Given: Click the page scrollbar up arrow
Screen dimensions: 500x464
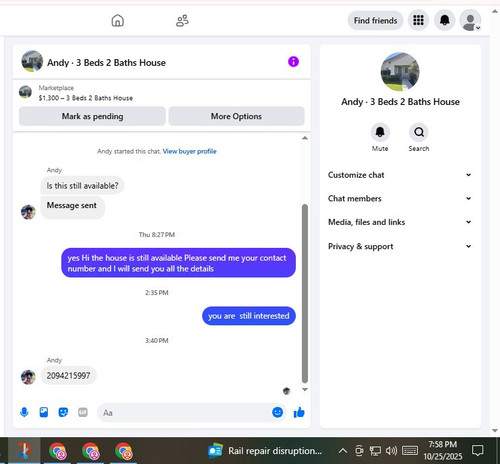Looking at the screenshot, I should click(495, 11).
